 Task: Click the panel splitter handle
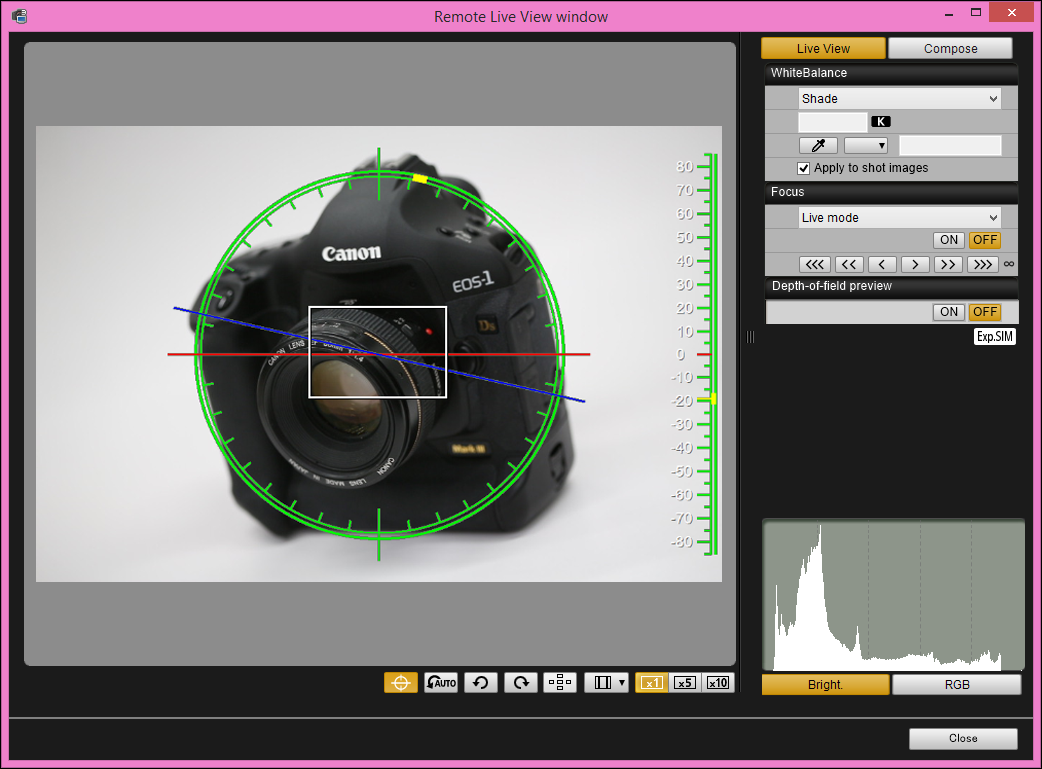coord(750,337)
